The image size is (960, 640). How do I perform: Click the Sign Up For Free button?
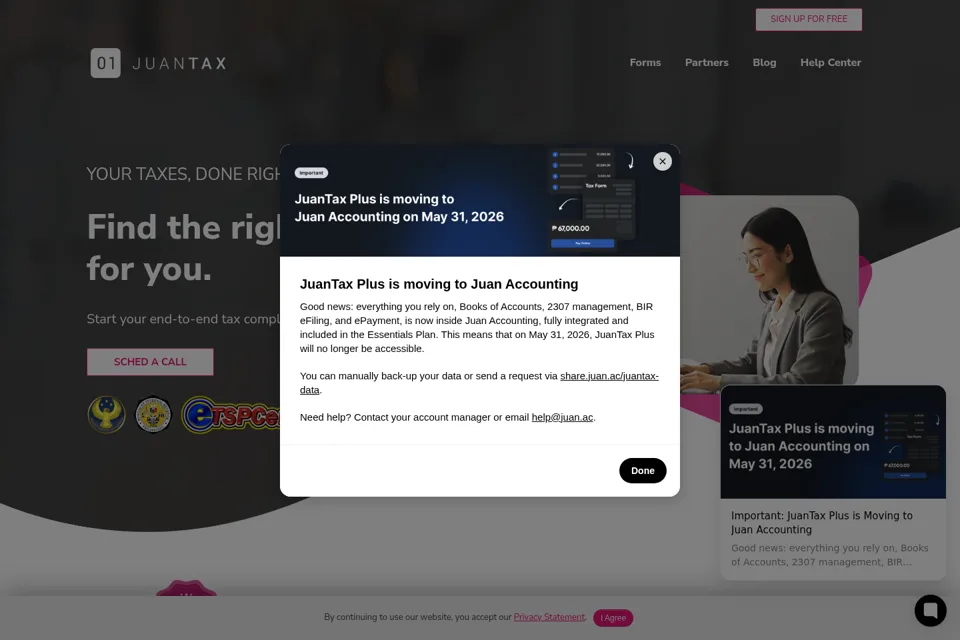tap(808, 19)
